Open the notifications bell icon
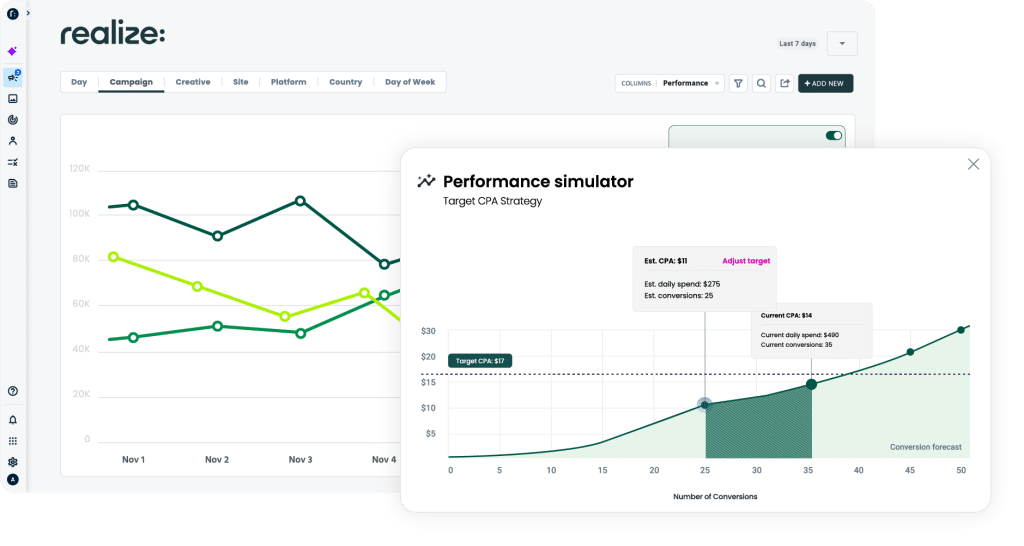 pyautogui.click(x=13, y=420)
